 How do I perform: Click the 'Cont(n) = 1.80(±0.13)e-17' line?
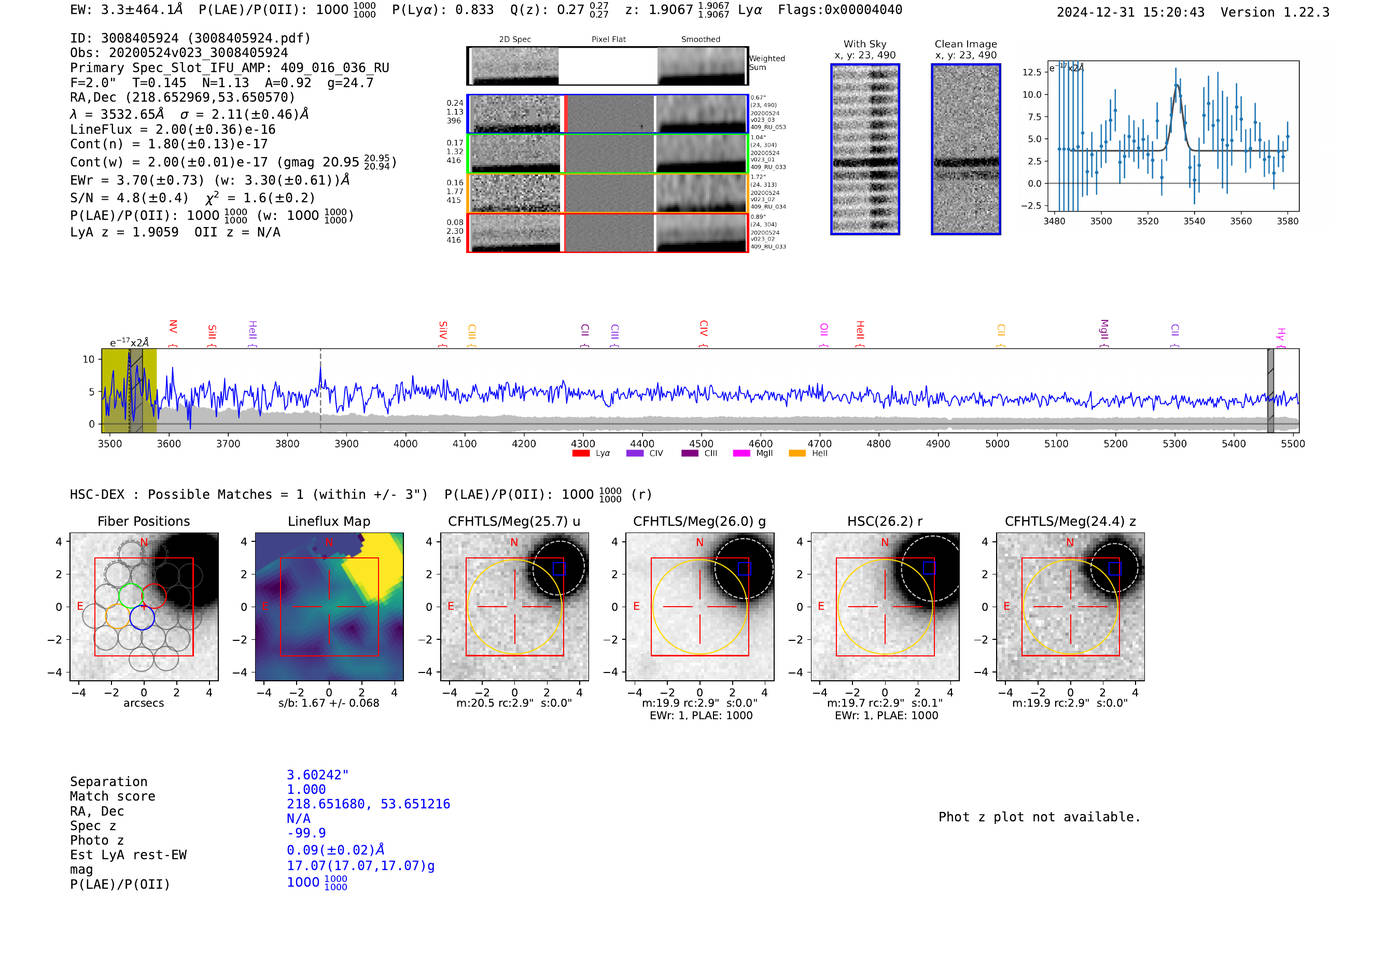tap(169, 143)
